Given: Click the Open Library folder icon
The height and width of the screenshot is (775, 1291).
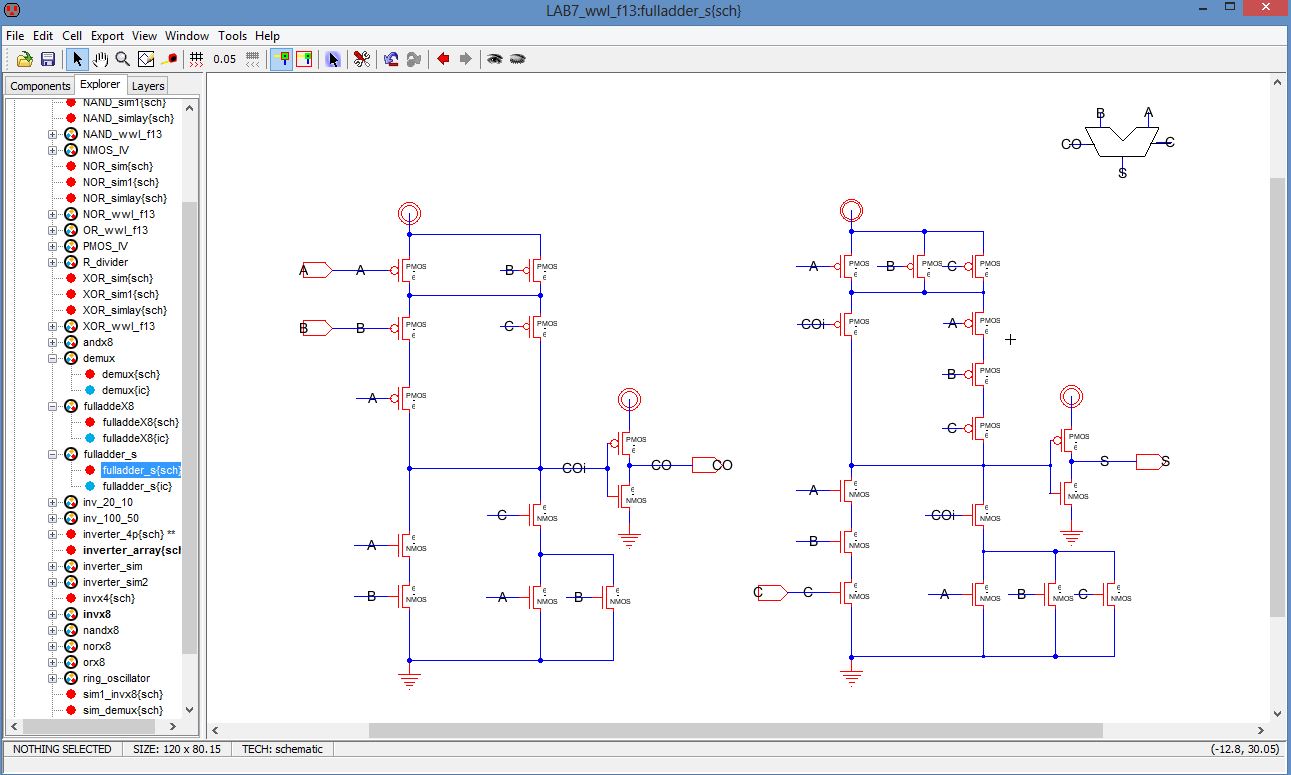Looking at the screenshot, I should tap(25, 59).
